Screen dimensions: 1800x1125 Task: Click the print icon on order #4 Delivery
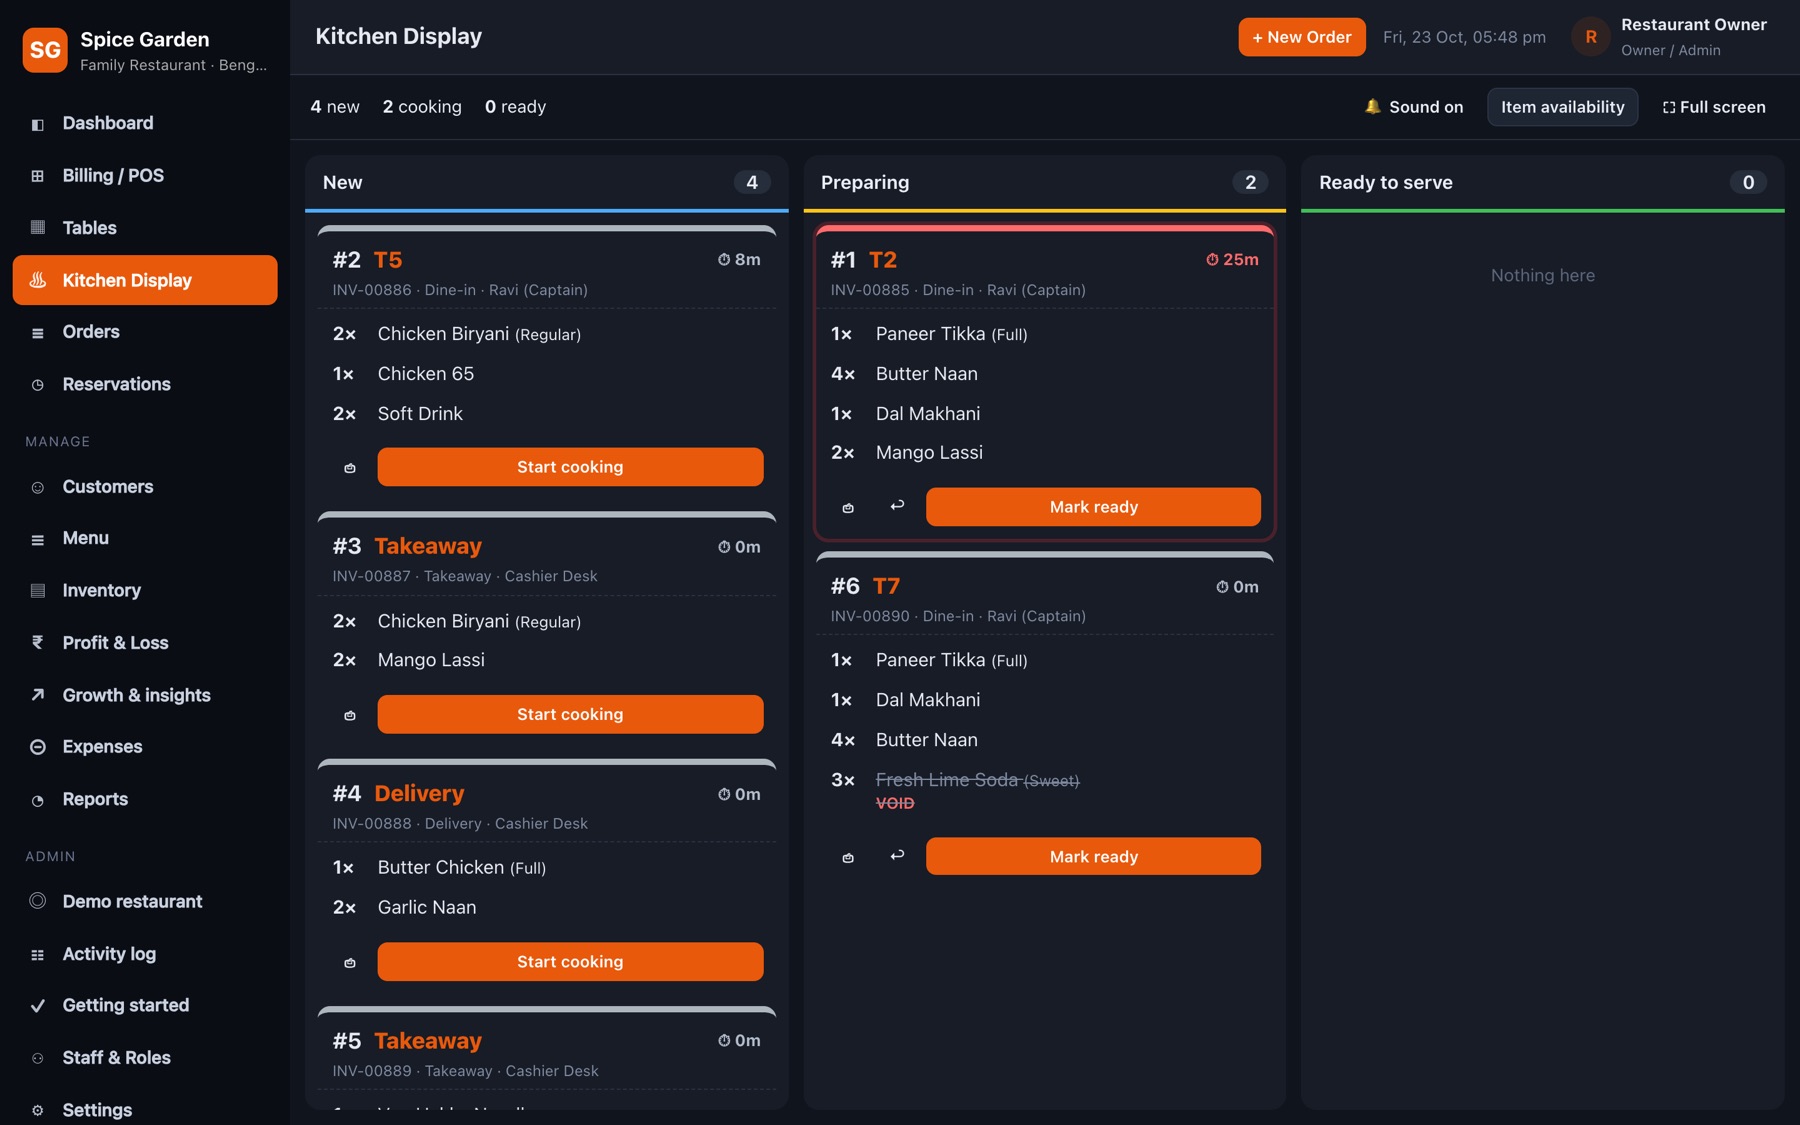[350, 962]
